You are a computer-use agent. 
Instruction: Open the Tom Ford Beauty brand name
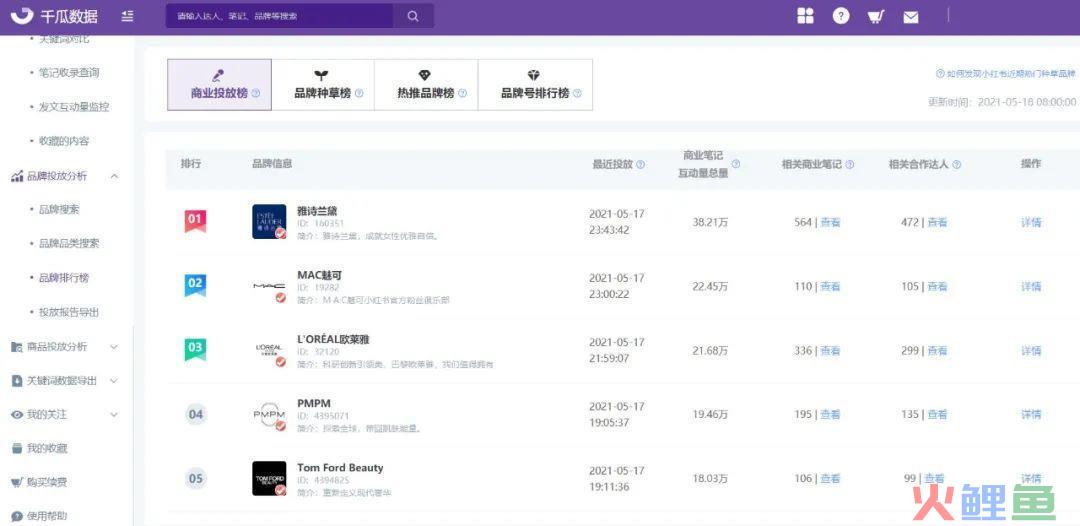coord(340,467)
